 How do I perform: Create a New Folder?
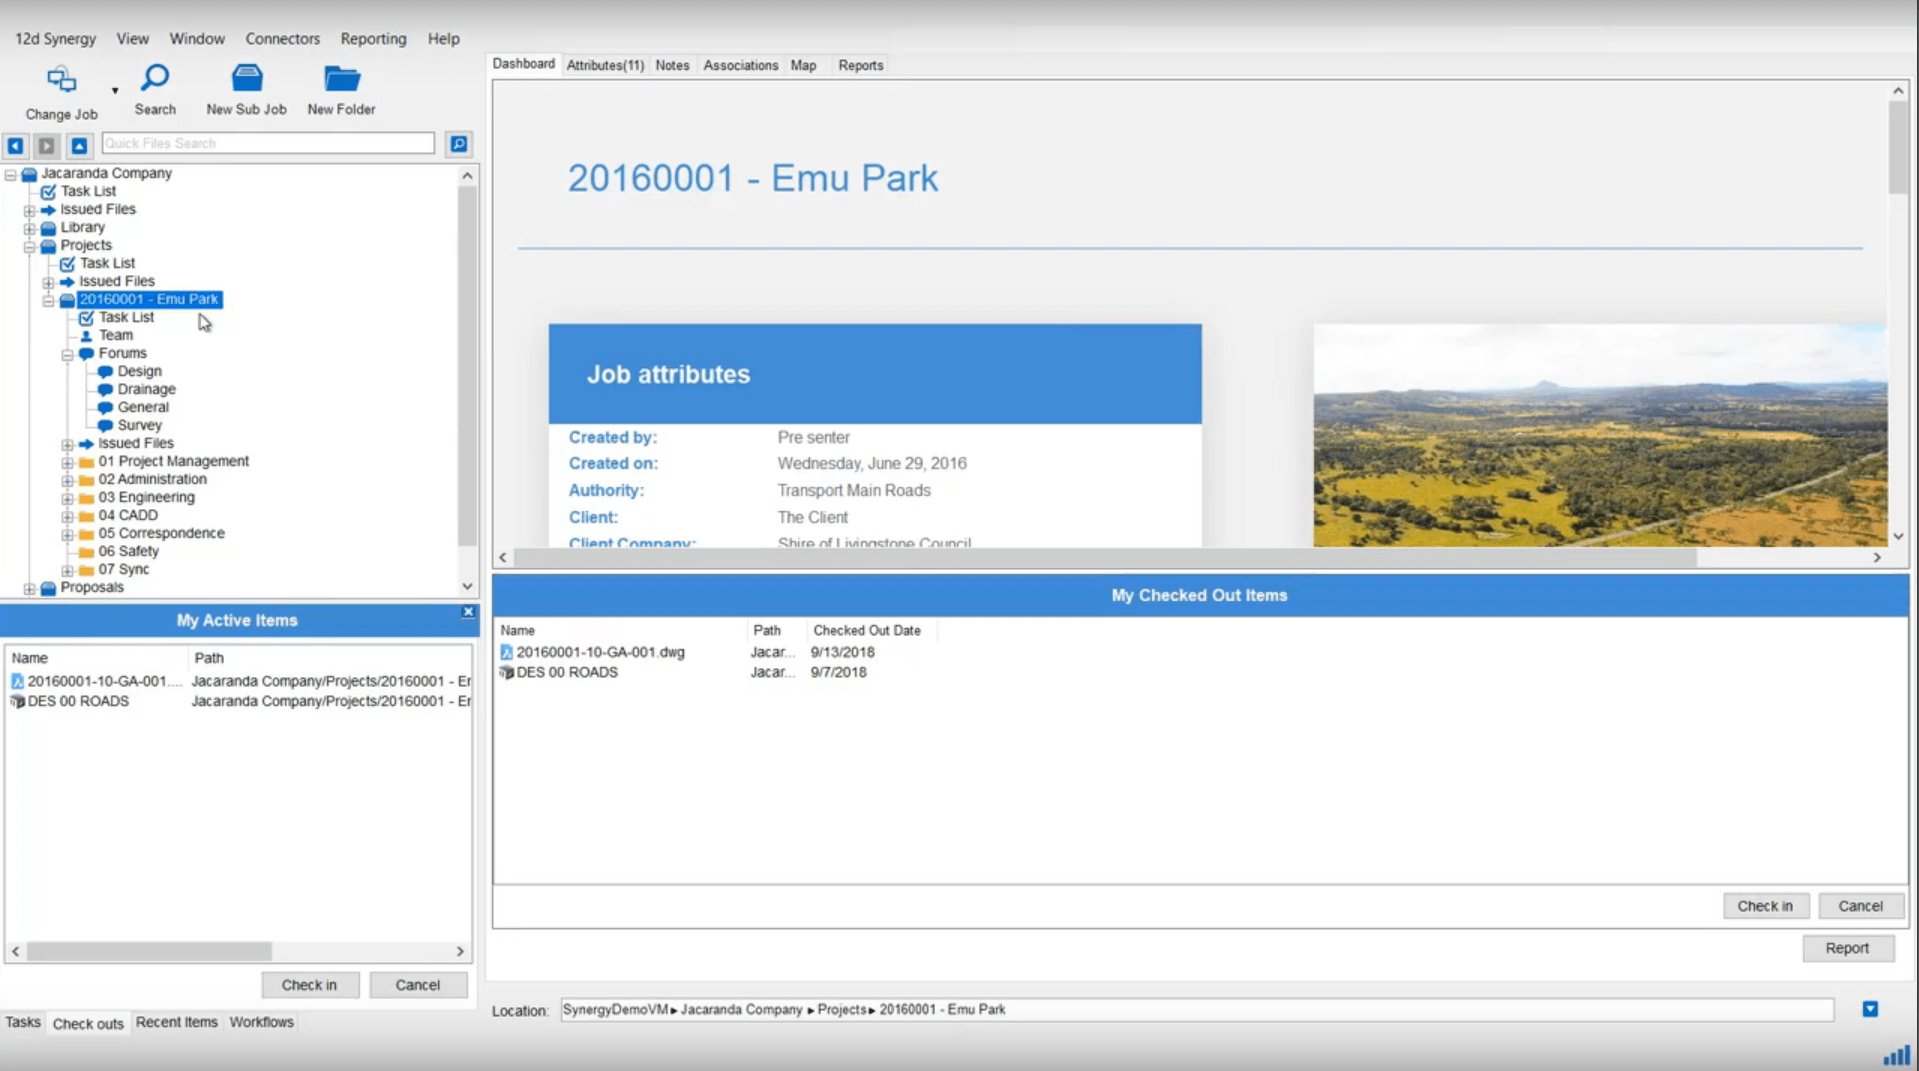point(341,90)
